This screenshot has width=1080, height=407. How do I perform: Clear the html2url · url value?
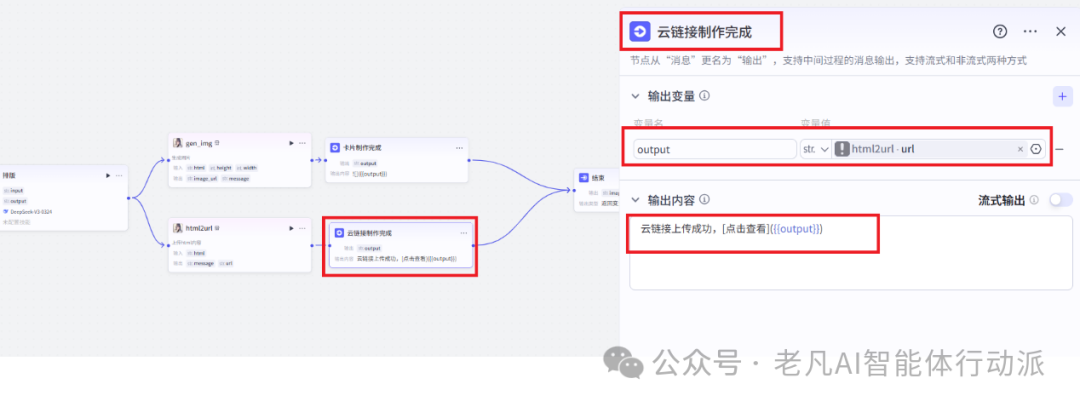point(1020,149)
